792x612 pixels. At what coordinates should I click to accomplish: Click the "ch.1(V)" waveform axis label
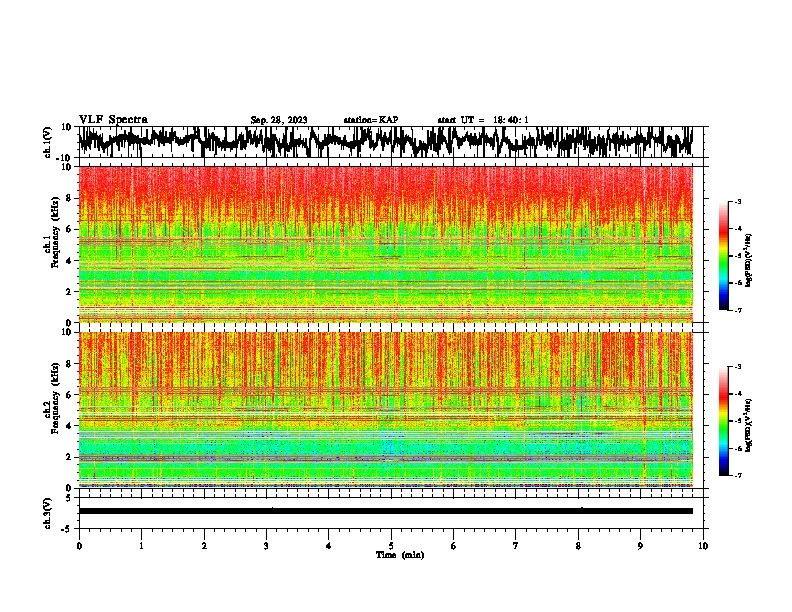tap(48, 142)
